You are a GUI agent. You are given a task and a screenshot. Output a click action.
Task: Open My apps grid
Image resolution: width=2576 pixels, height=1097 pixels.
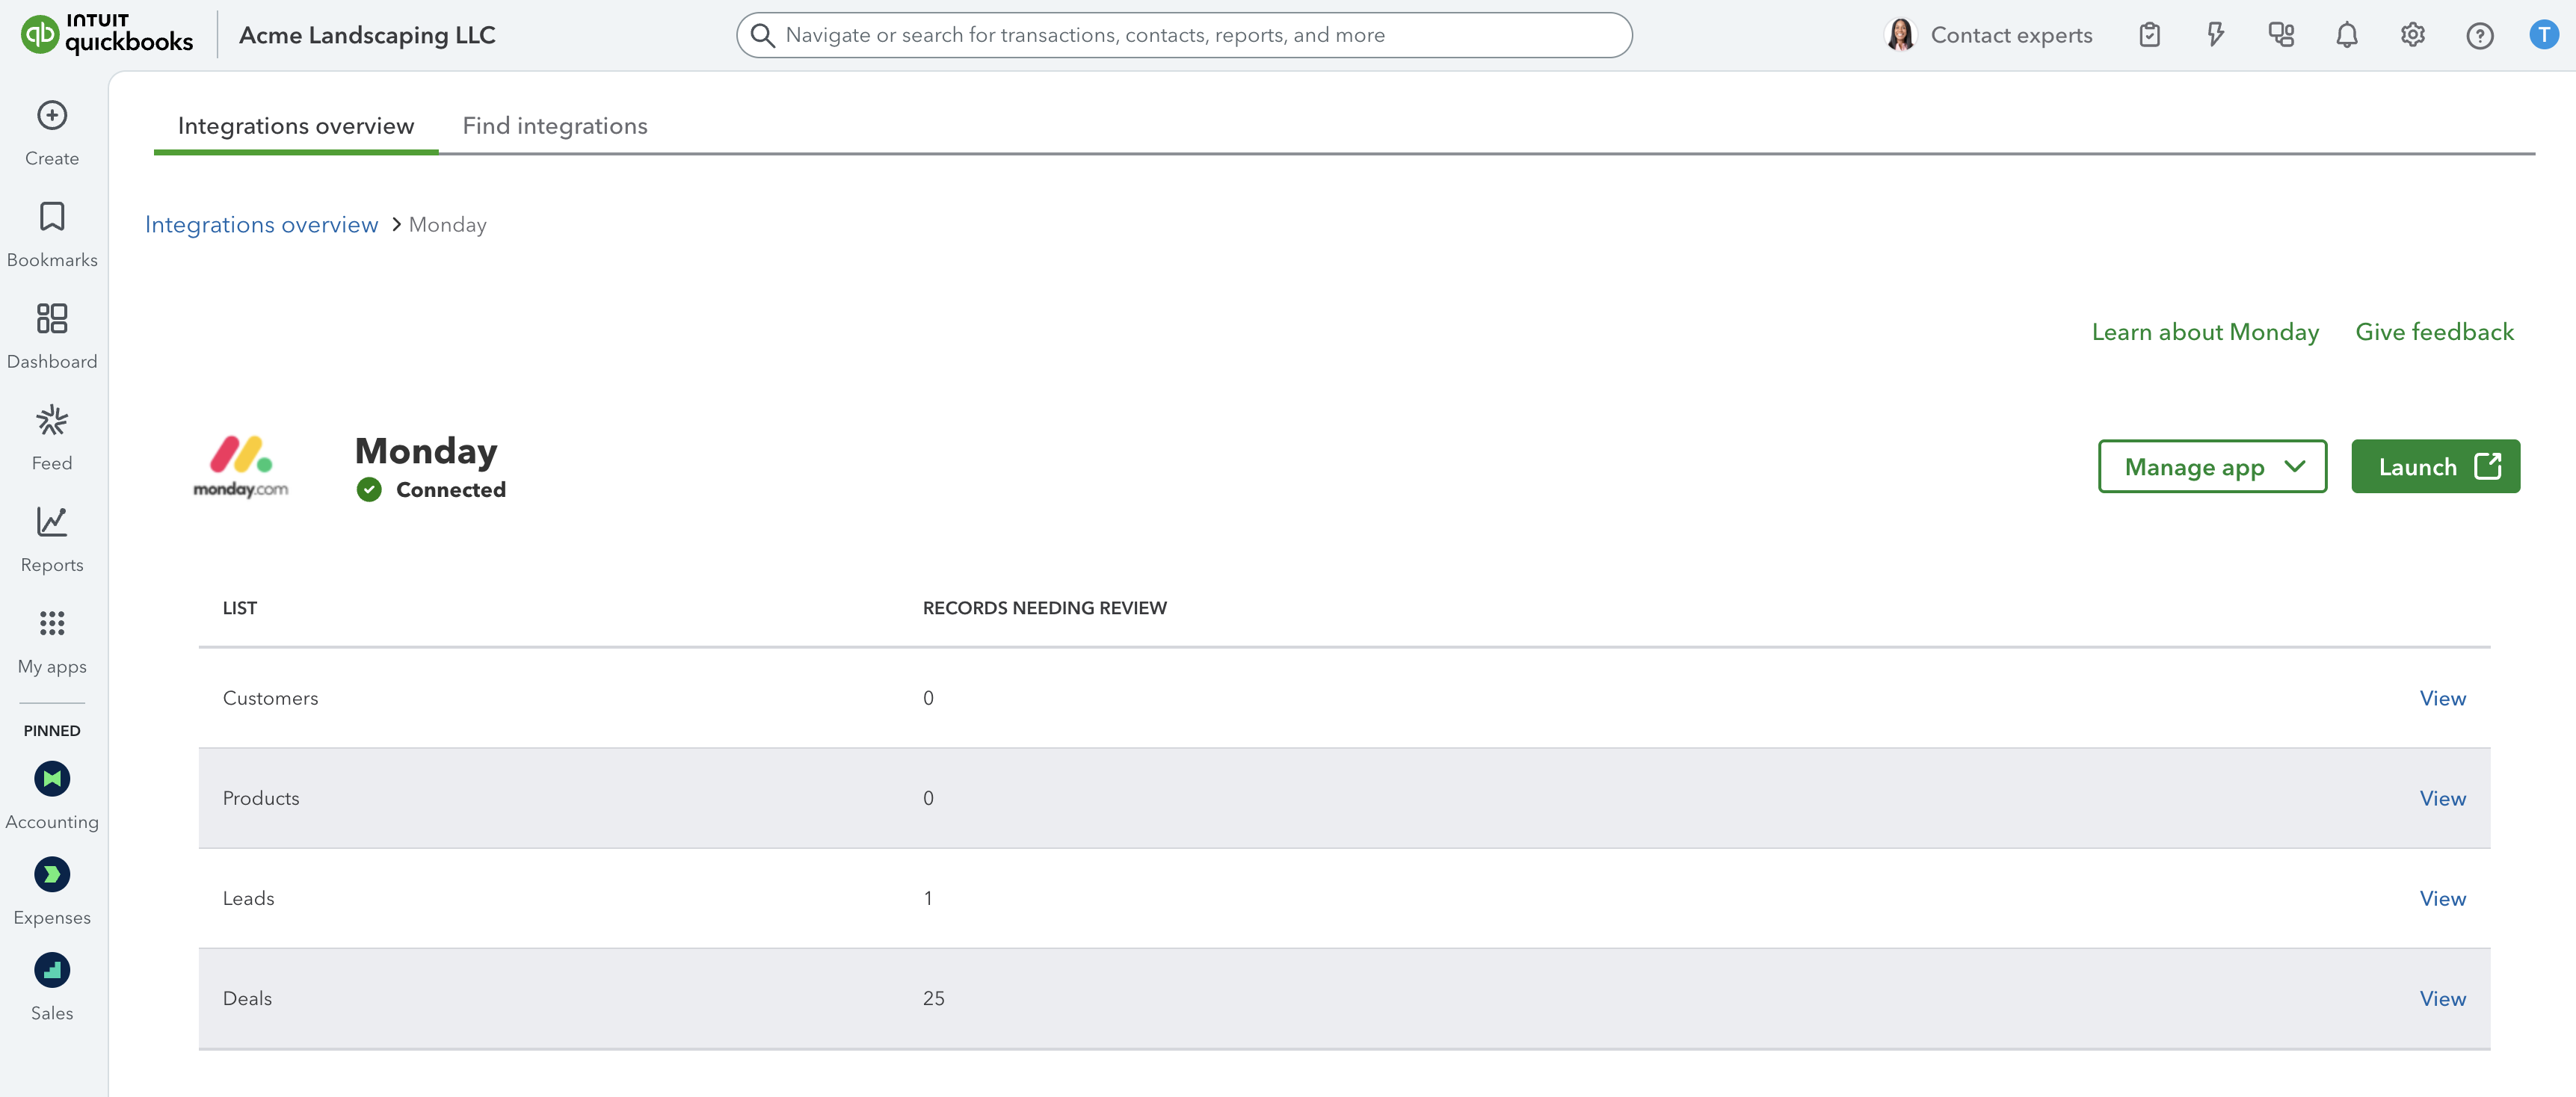click(x=52, y=642)
